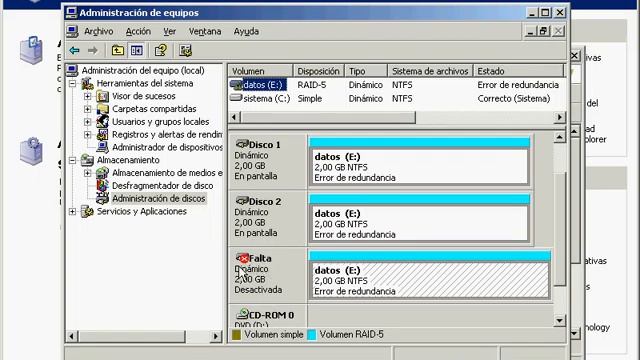Expand the Servicios y Aplicaciones node
The image size is (640, 360).
pos(72,211)
